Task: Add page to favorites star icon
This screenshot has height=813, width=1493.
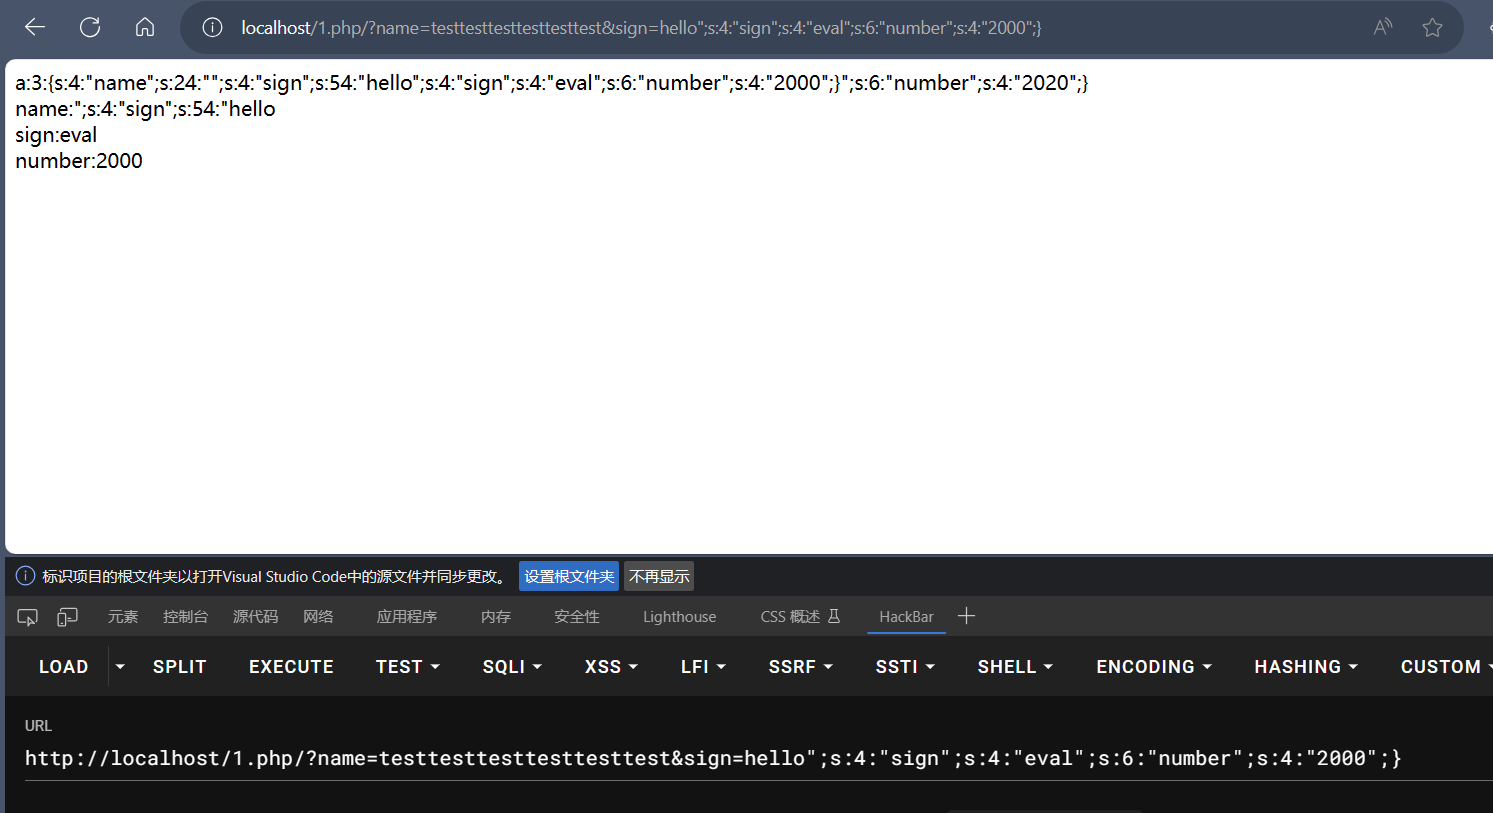Action: point(1432,28)
